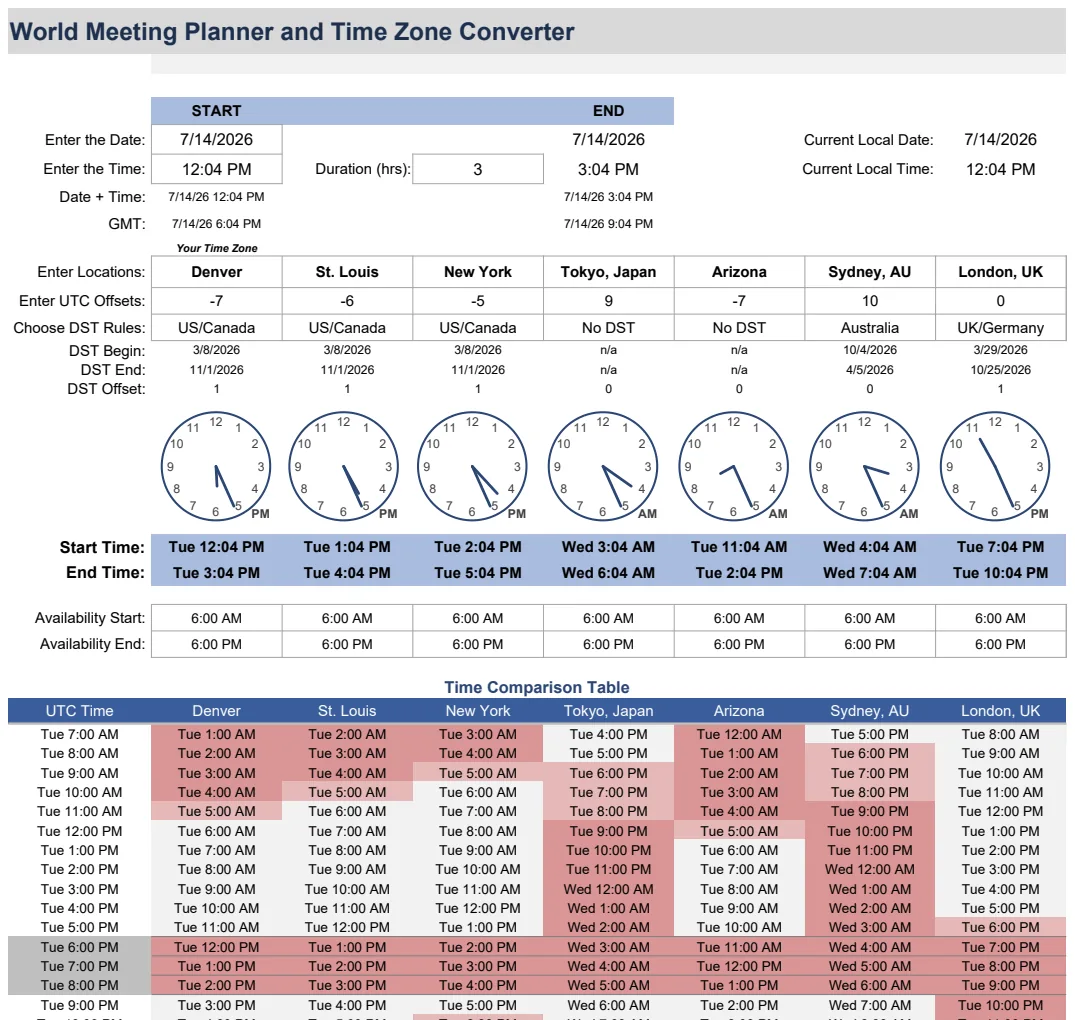Screen dimensions: 1075x1020
Task: Select Tokyo Availability Start 6:00 AM
Action: (x=608, y=618)
